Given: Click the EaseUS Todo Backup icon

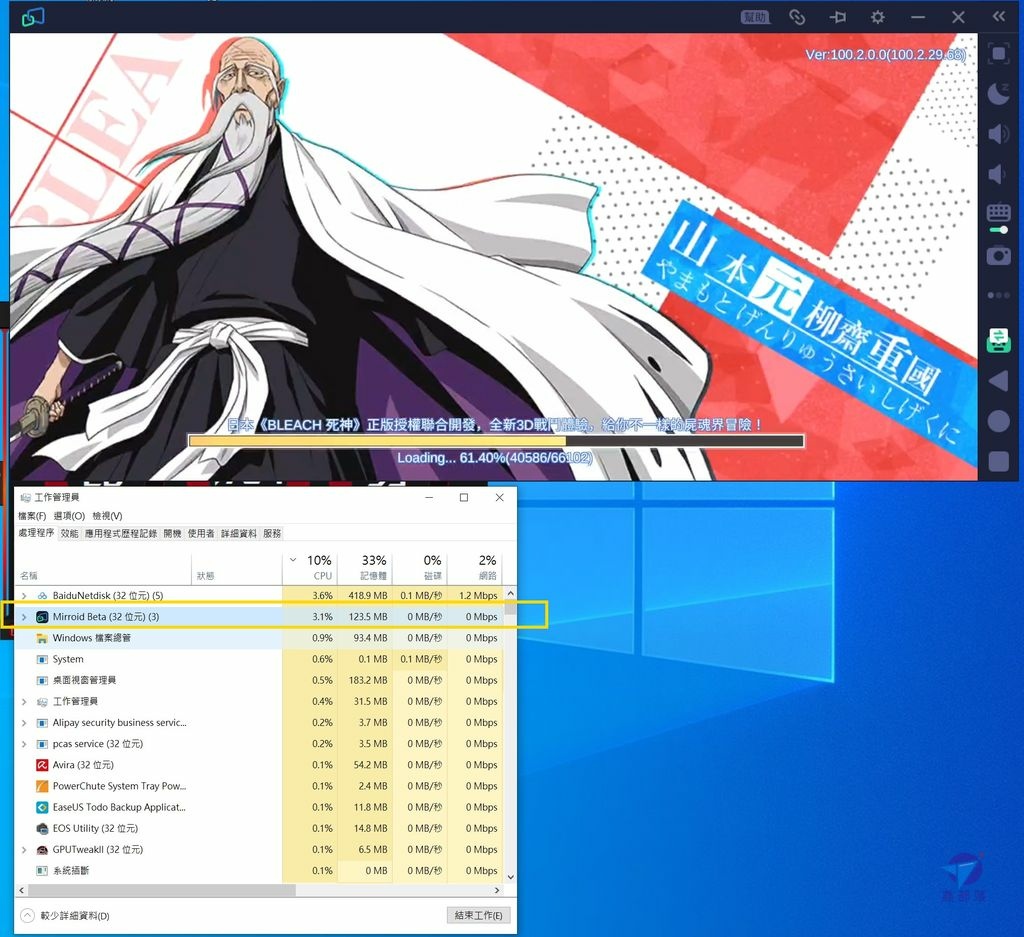Looking at the screenshot, I should [42, 807].
